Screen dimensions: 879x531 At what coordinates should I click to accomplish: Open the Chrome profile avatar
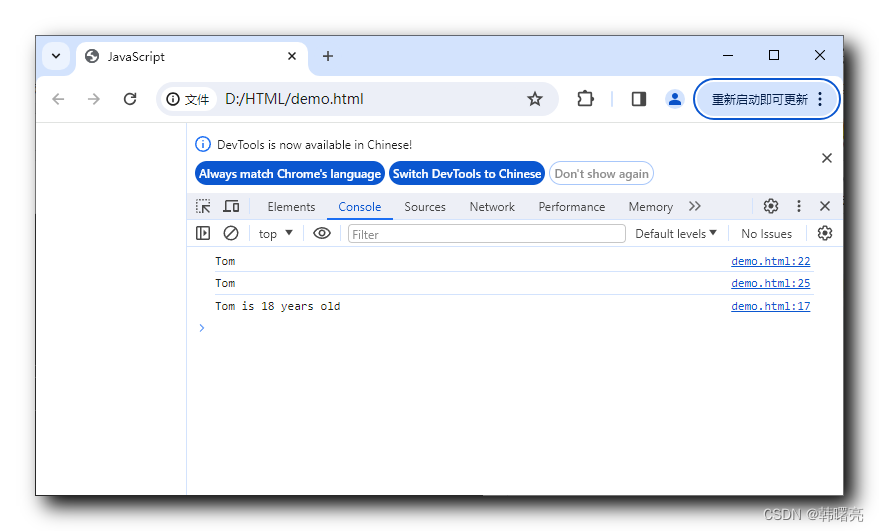pos(675,99)
